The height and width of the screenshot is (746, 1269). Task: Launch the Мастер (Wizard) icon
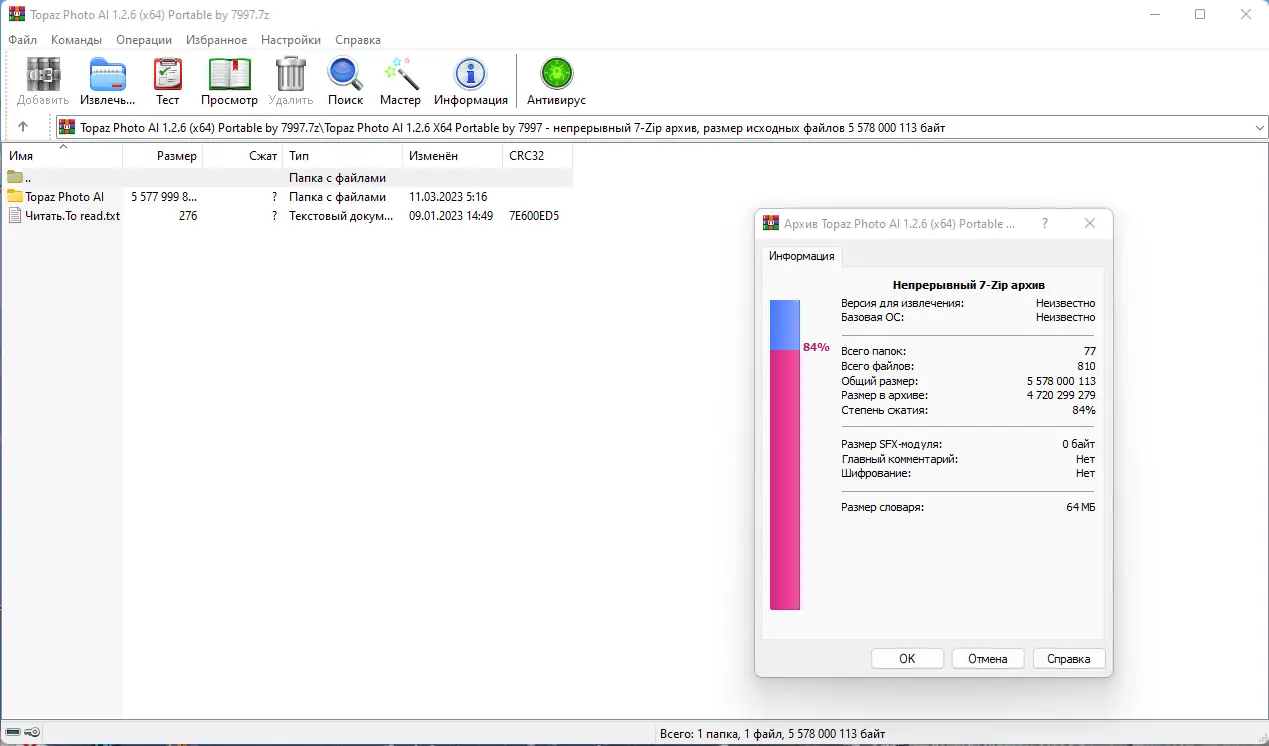(400, 75)
